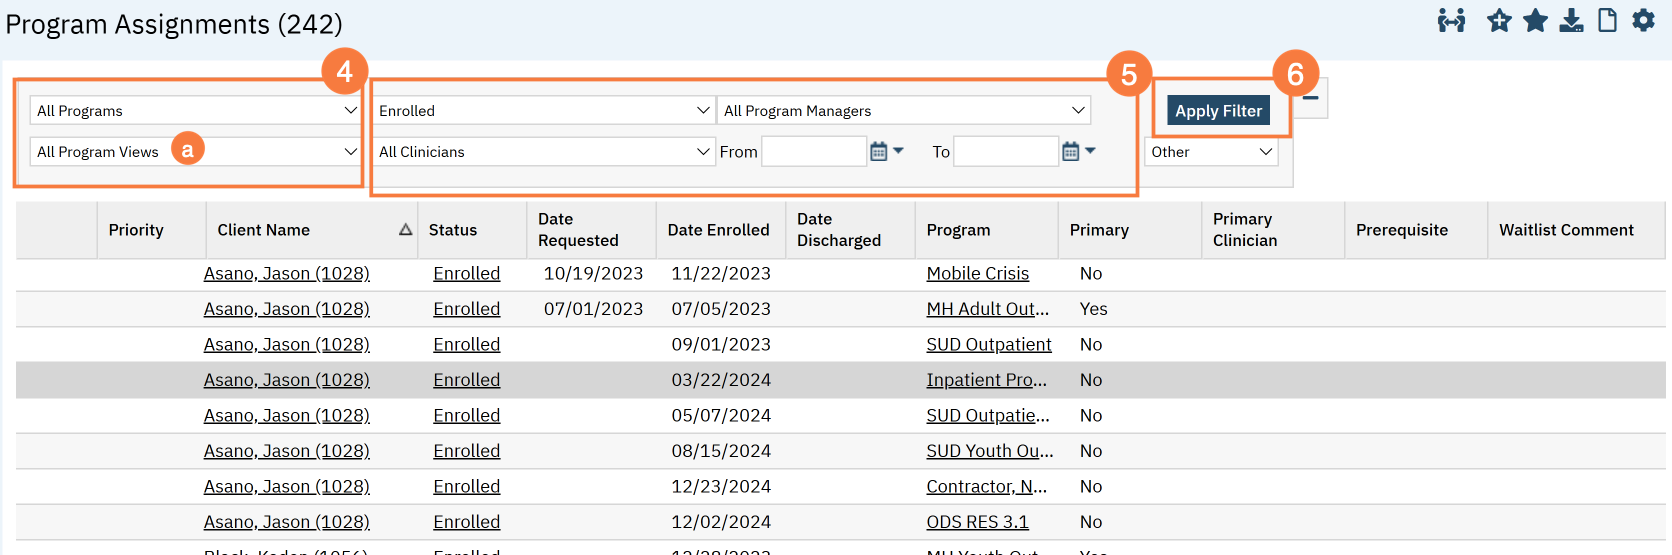The height and width of the screenshot is (555, 1672).
Task: Click the export download icon
Action: point(1571,21)
